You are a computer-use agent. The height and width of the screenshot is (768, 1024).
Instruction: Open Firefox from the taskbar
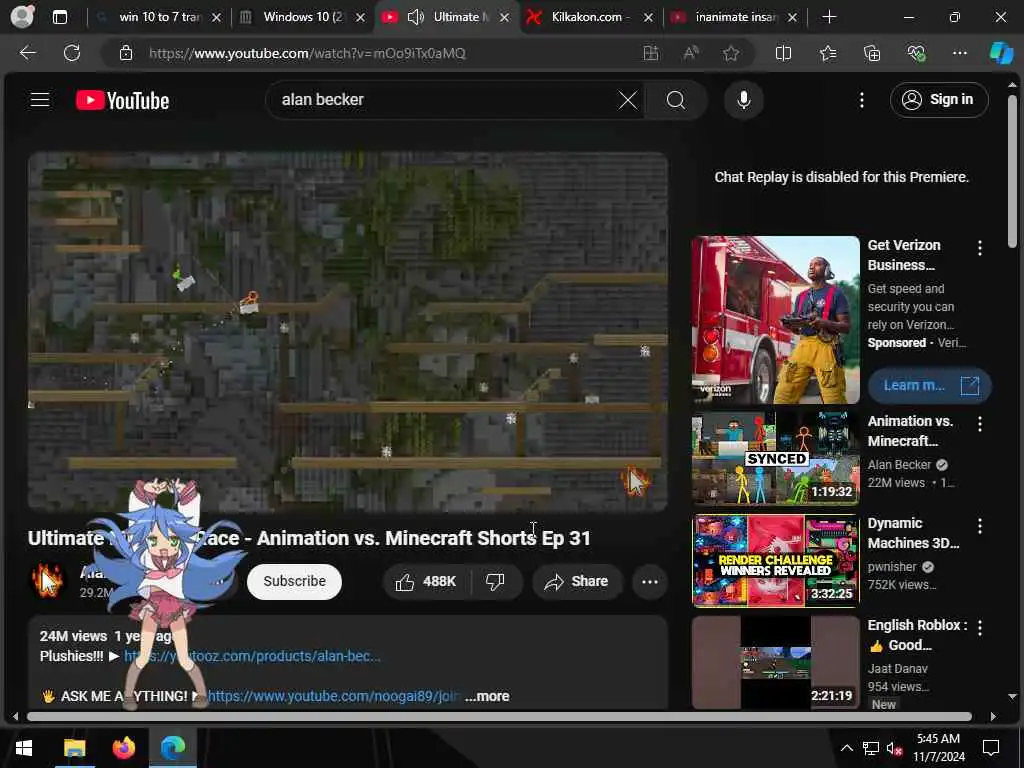(123, 747)
